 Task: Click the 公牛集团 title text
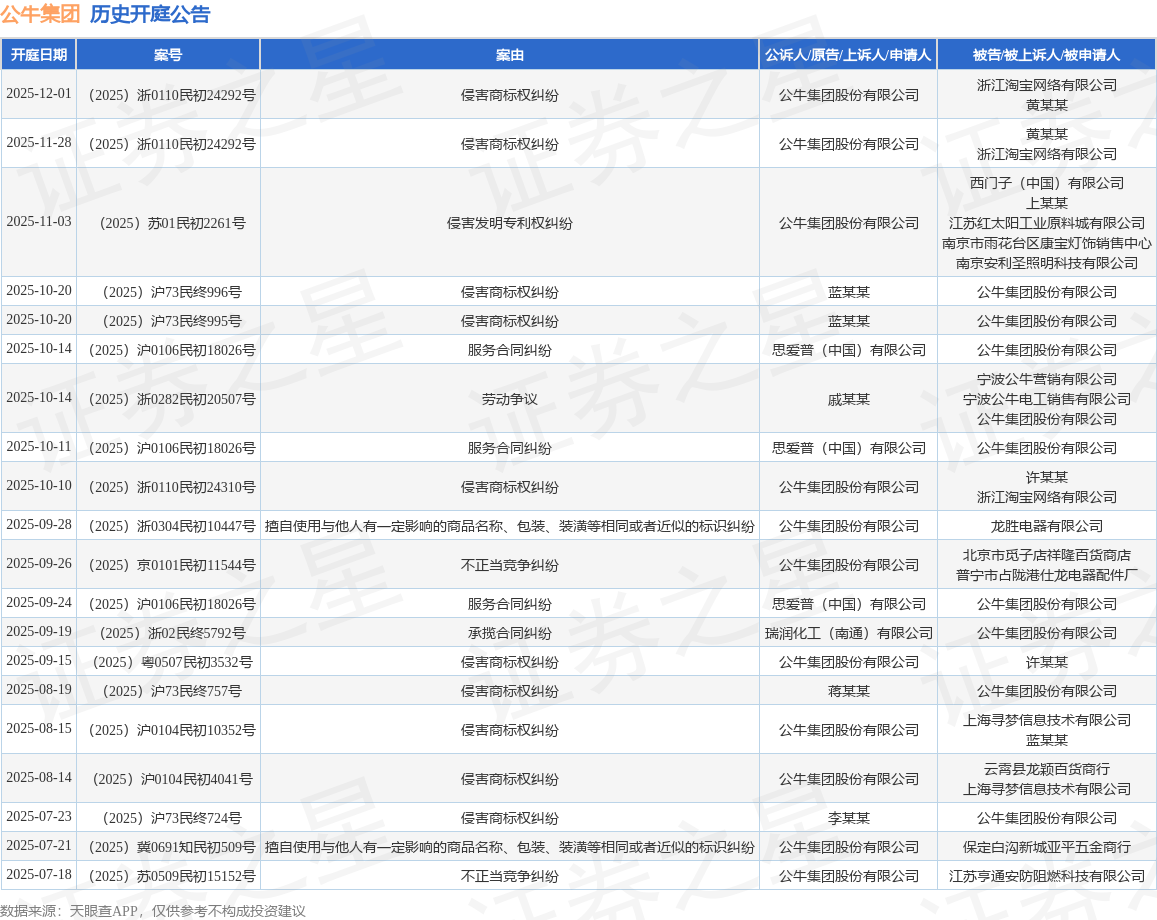41,14
